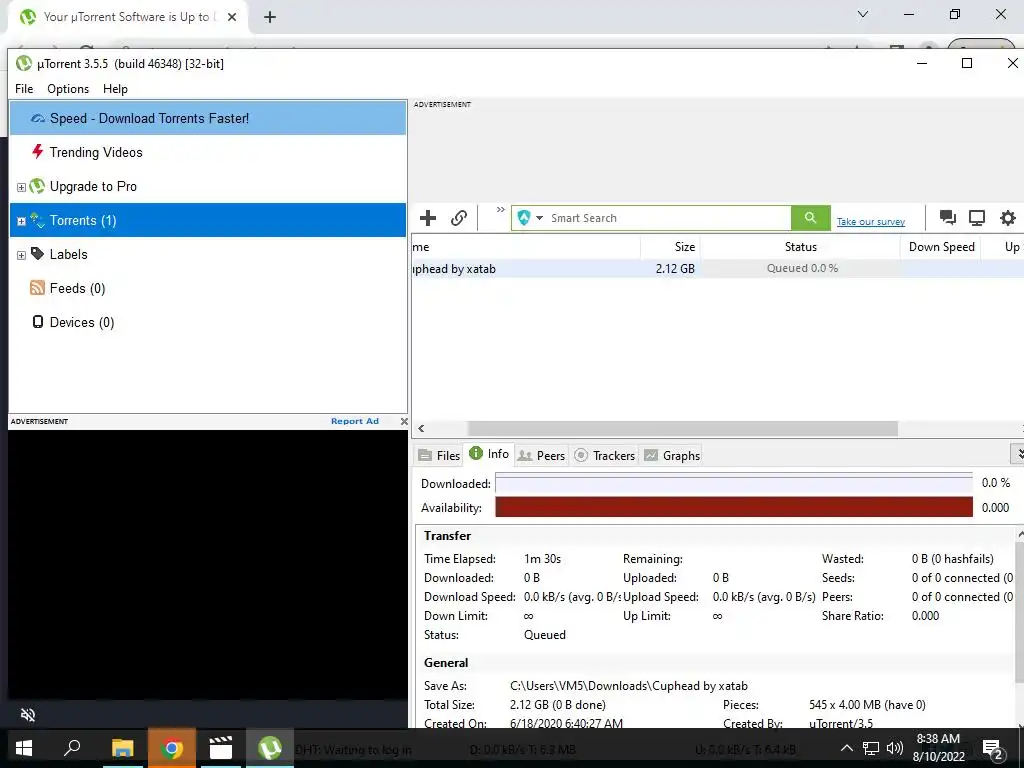Click the volume speaker tray icon
This screenshot has width=1024, height=768.
click(895, 748)
